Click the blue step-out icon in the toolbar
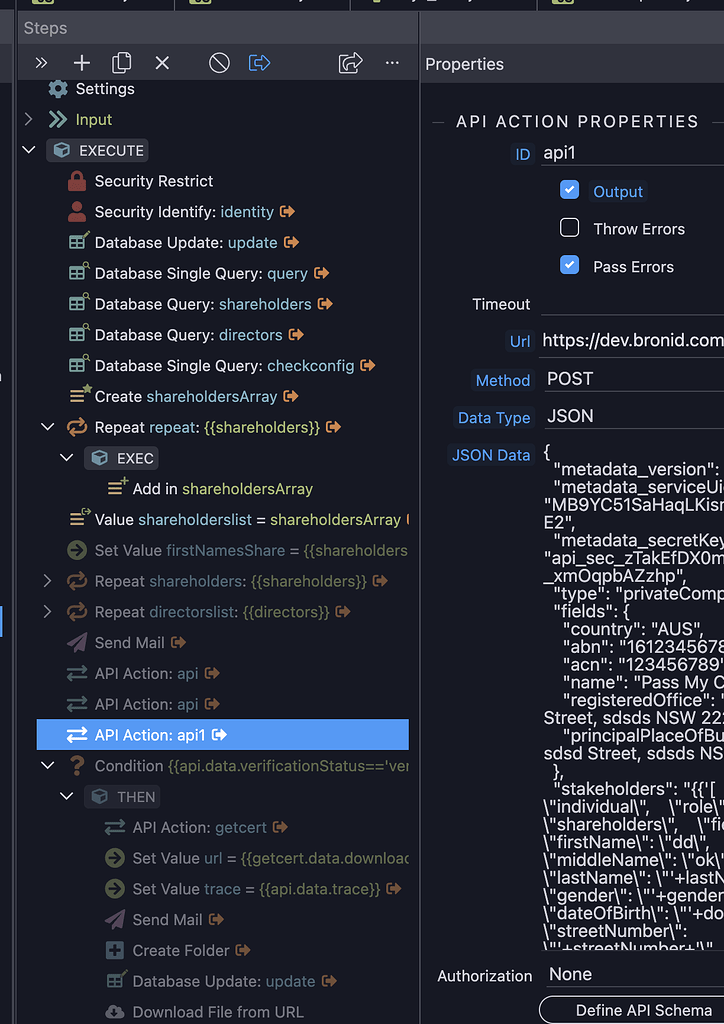The height and width of the screenshot is (1024, 724). 259,62
